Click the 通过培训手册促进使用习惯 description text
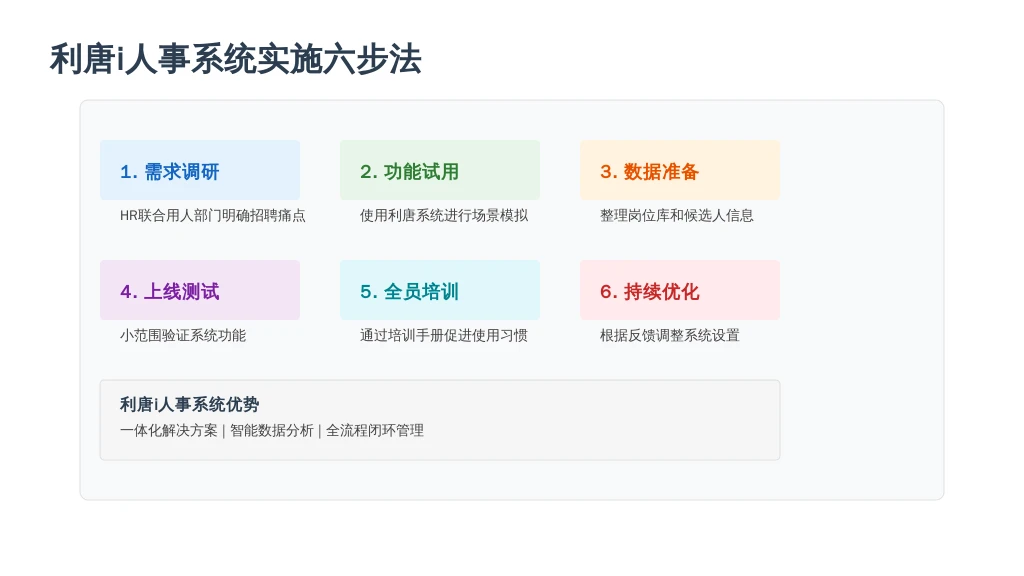1024x576 pixels. 444,336
